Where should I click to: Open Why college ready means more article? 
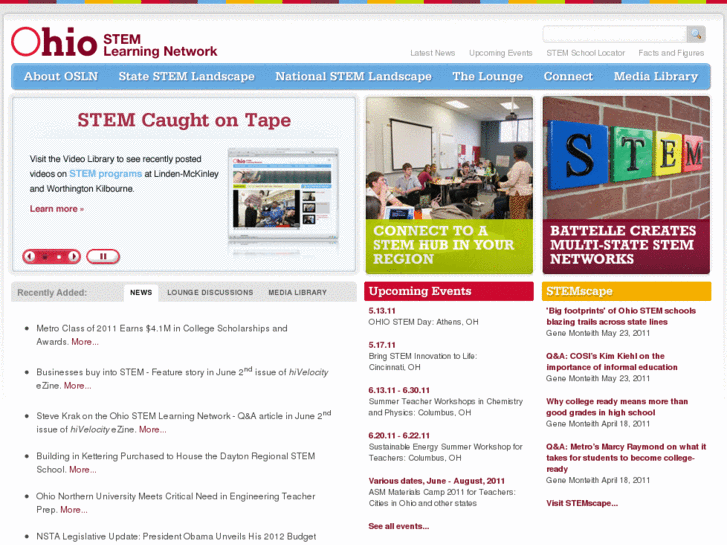[617, 407]
